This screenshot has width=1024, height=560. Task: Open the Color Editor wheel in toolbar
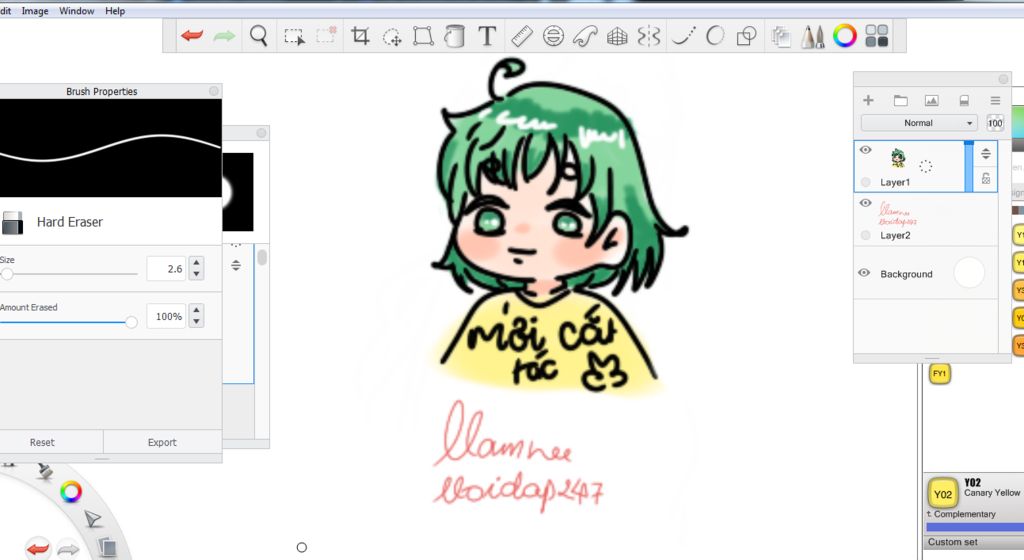(x=844, y=36)
